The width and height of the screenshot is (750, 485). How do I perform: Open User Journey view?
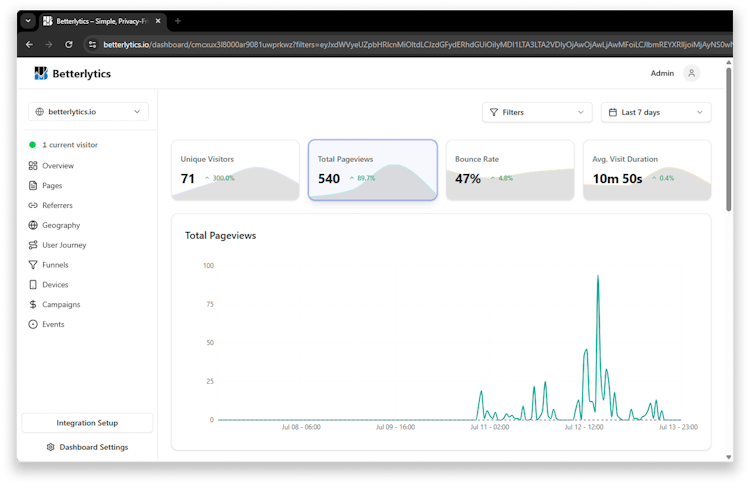point(64,245)
